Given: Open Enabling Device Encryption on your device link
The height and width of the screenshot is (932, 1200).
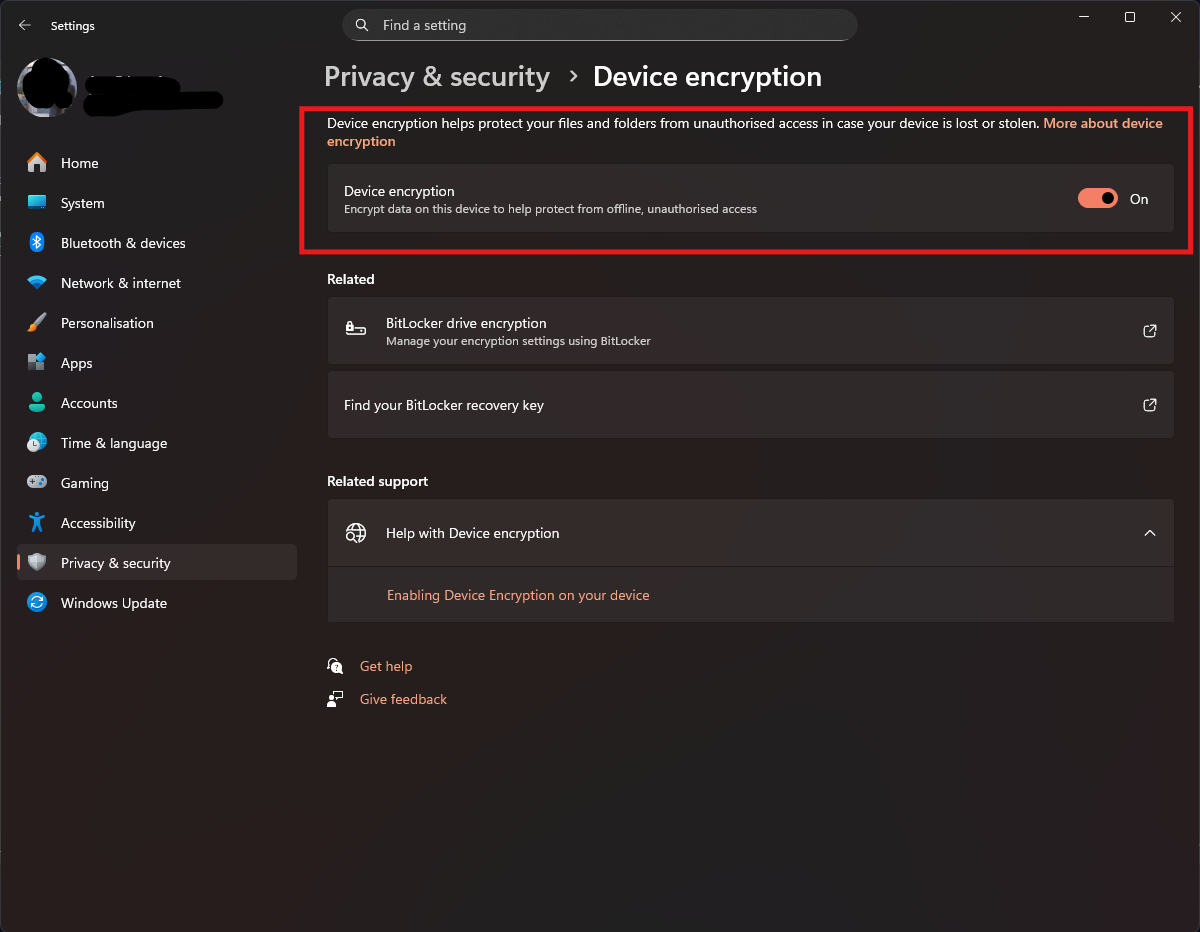Looking at the screenshot, I should pos(518,595).
